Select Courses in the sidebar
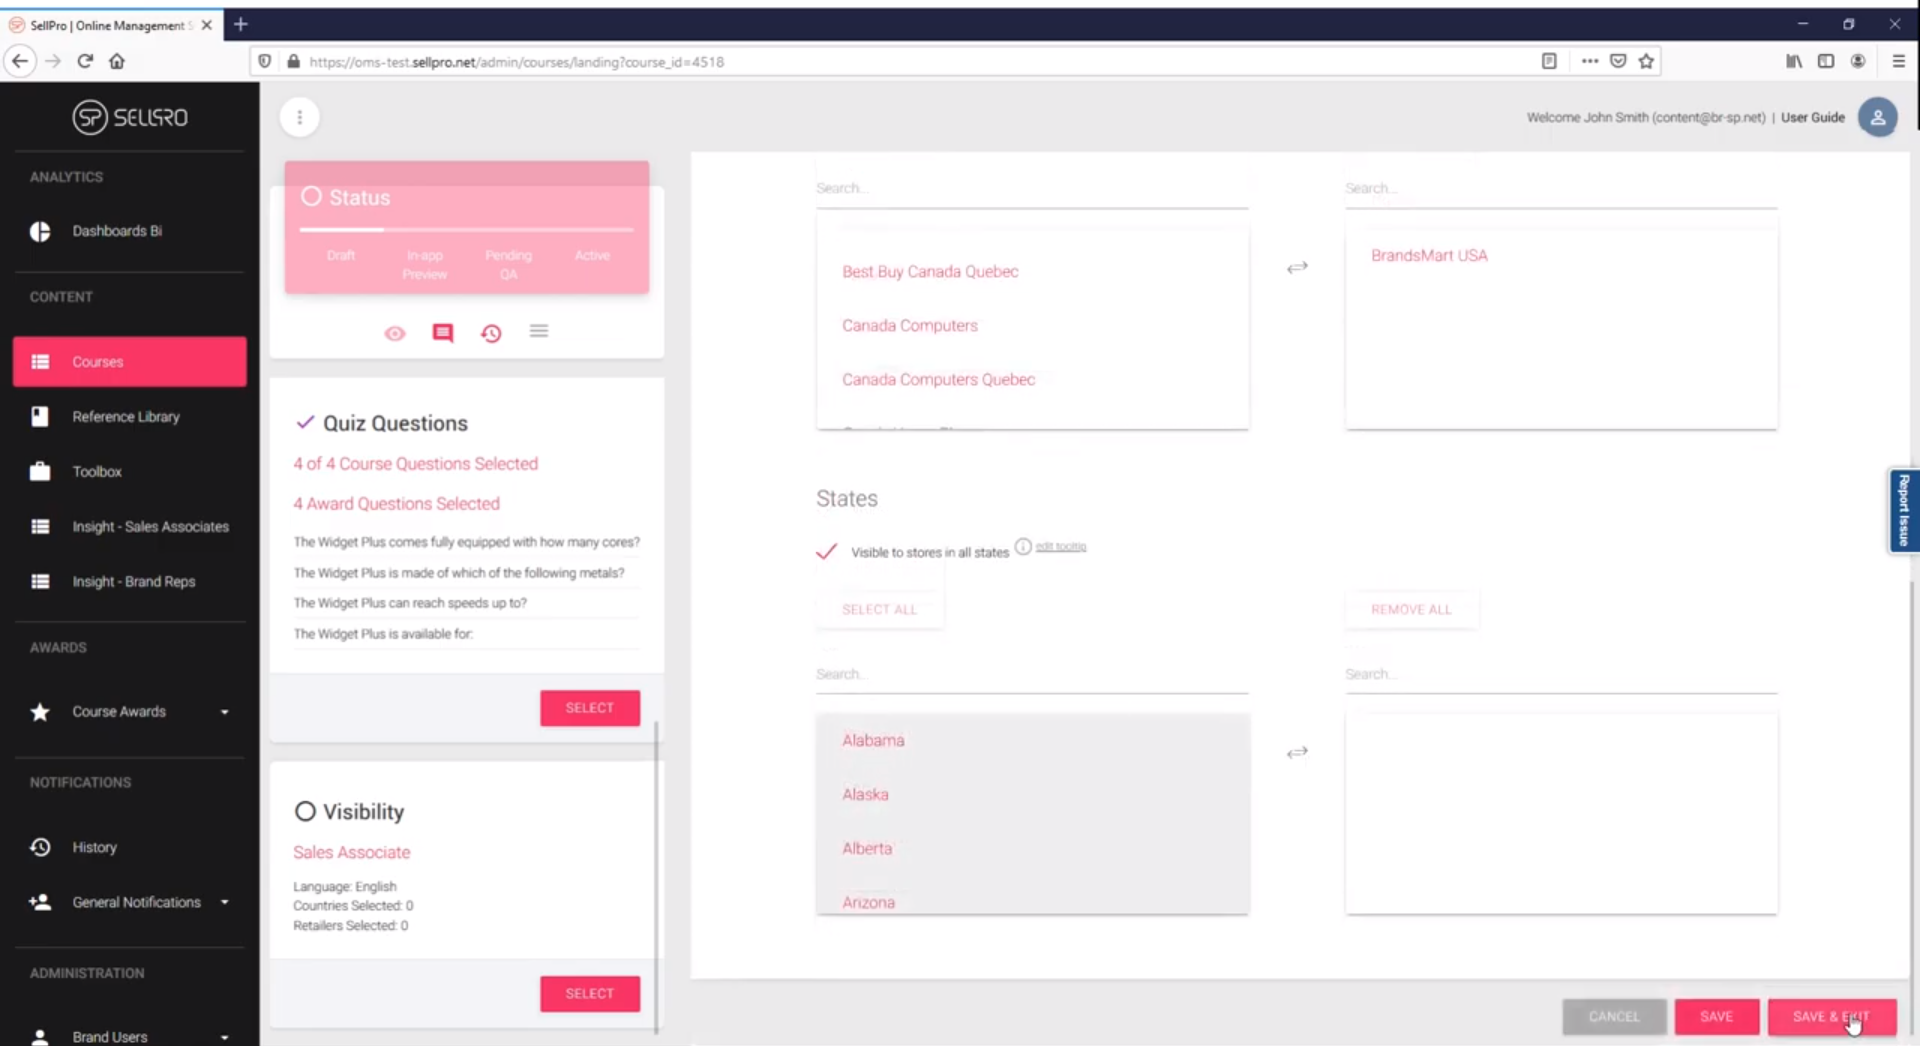This screenshot has width=1920, height=1046. [130, 362]
